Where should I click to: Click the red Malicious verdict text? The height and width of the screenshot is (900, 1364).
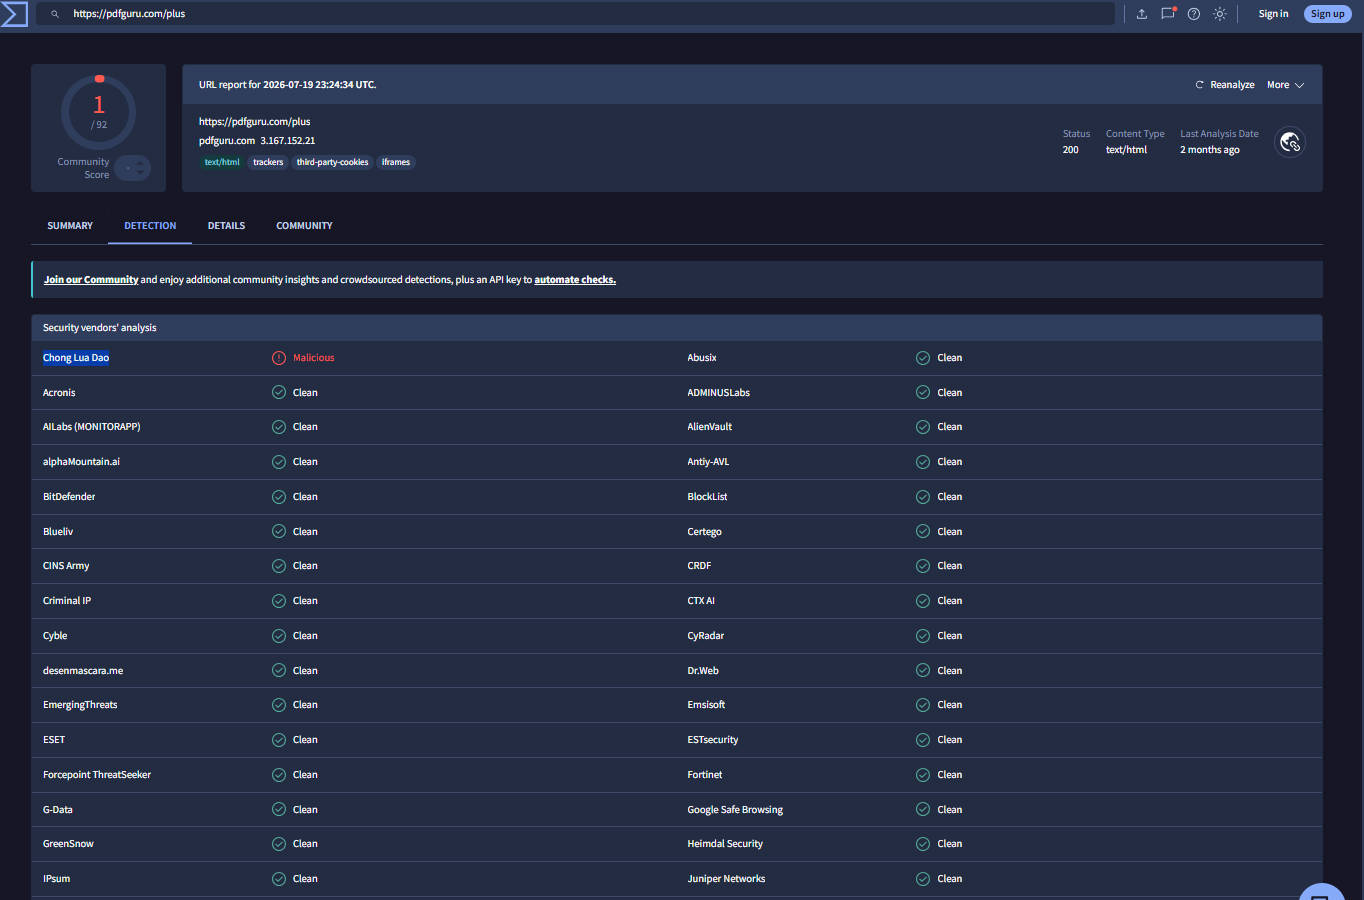314,358
